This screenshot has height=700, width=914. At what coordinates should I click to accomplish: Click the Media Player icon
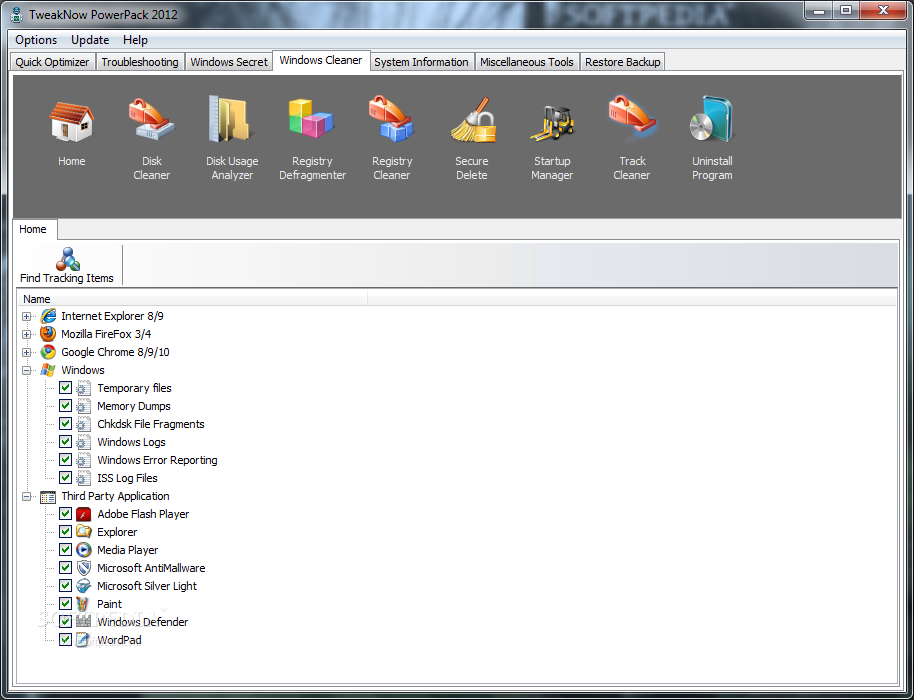(84, 550)
